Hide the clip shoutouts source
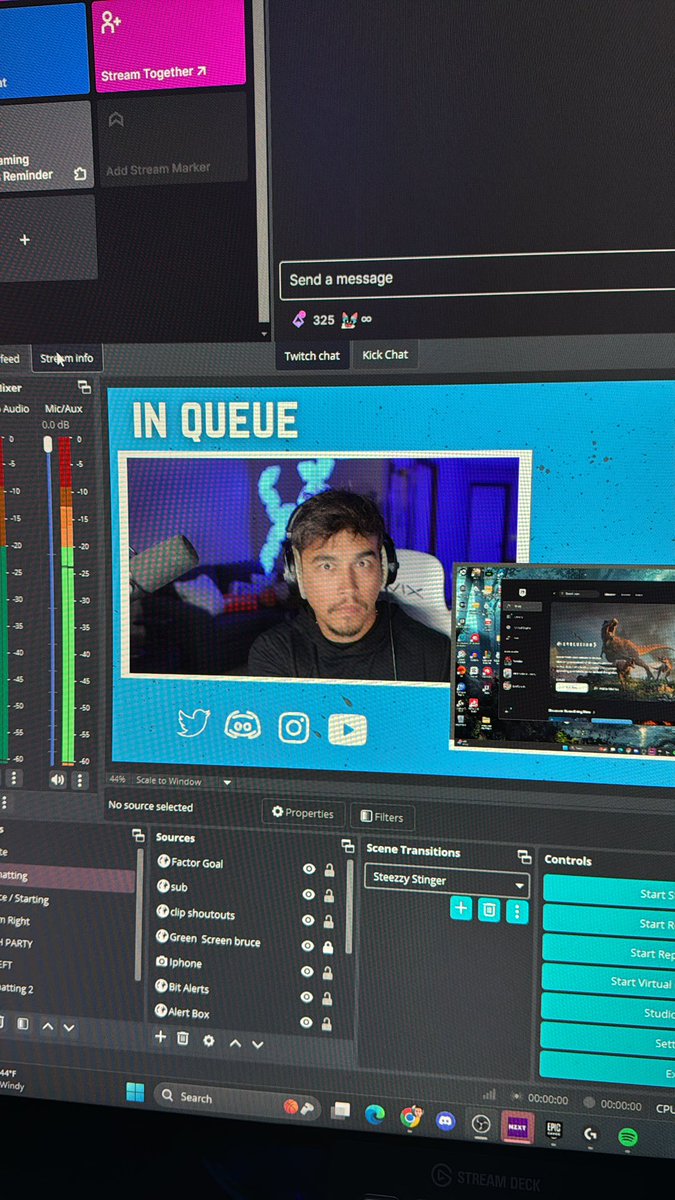 pyautogui.click(x=309, y=920)
